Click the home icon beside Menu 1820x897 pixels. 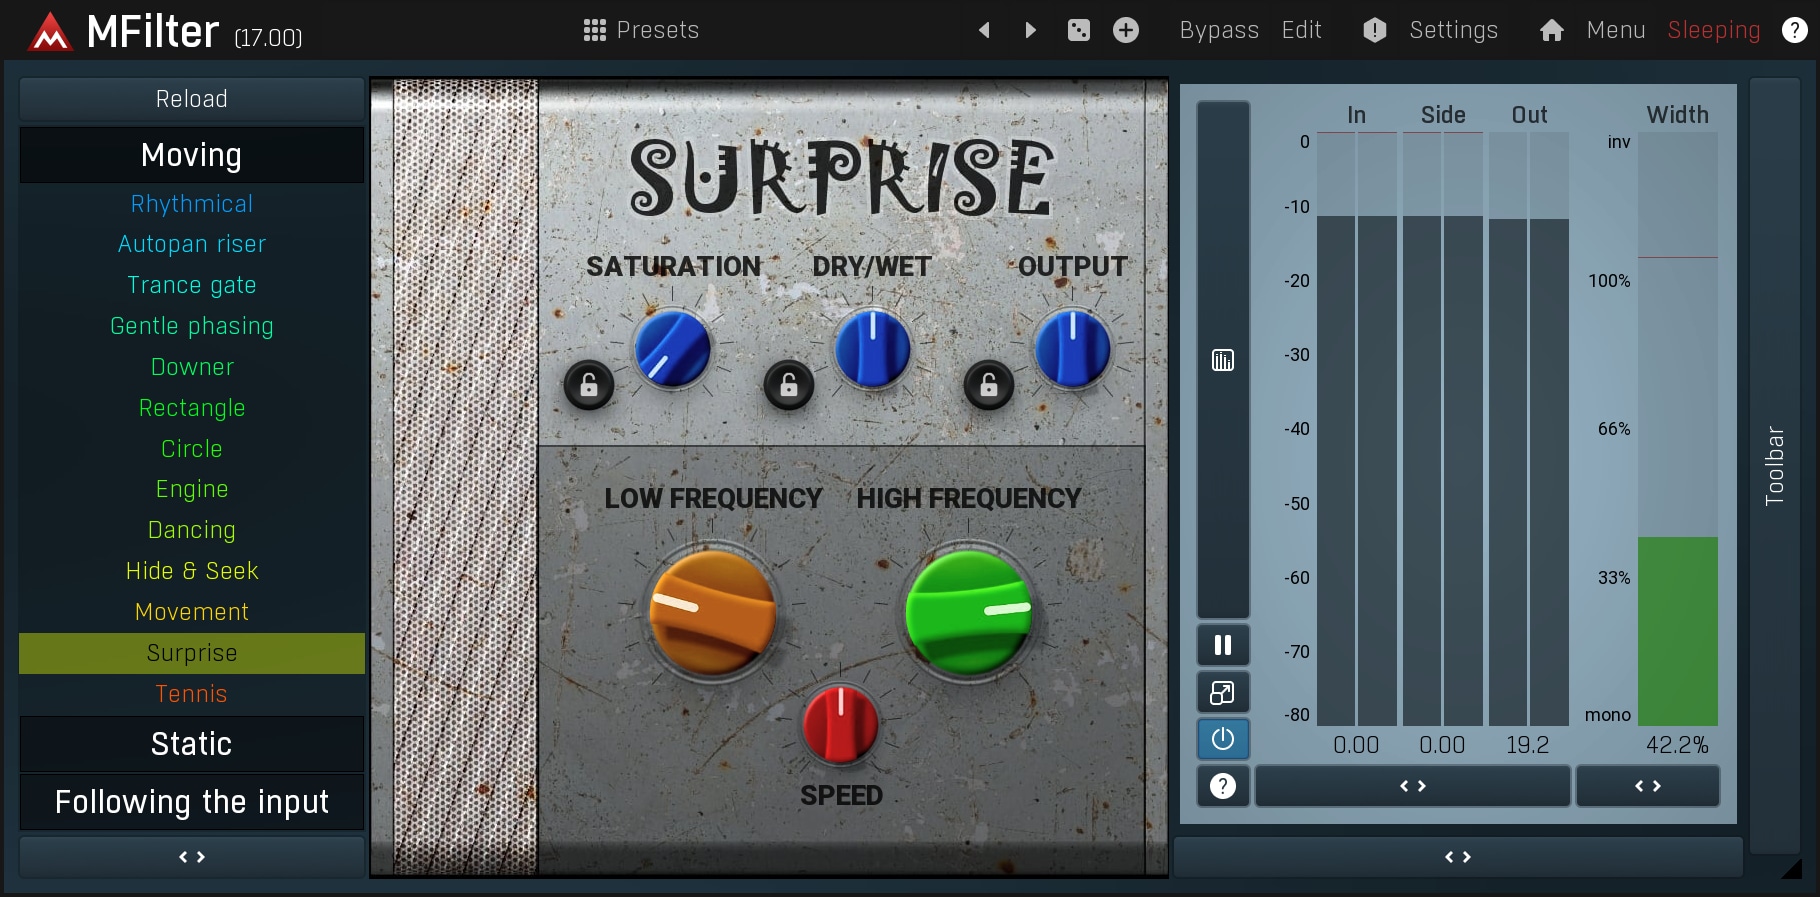point(1551,31)
